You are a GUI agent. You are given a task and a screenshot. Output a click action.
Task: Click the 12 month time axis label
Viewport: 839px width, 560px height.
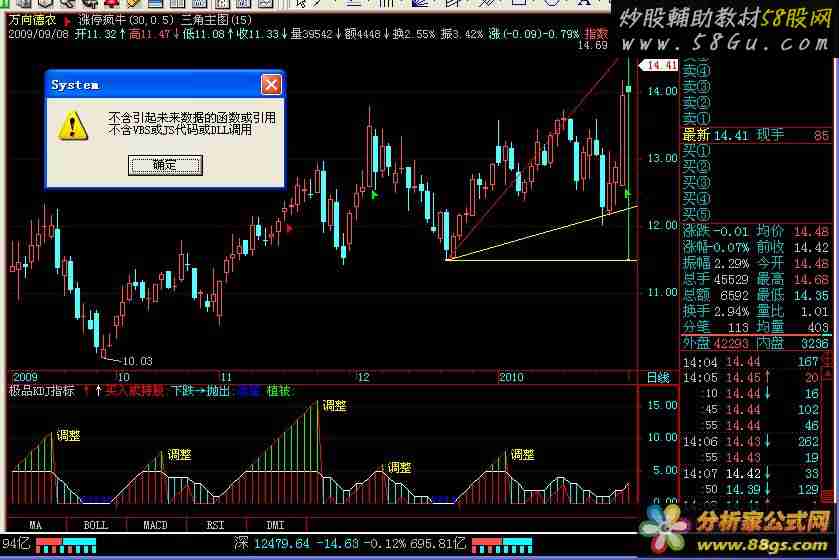363,378
